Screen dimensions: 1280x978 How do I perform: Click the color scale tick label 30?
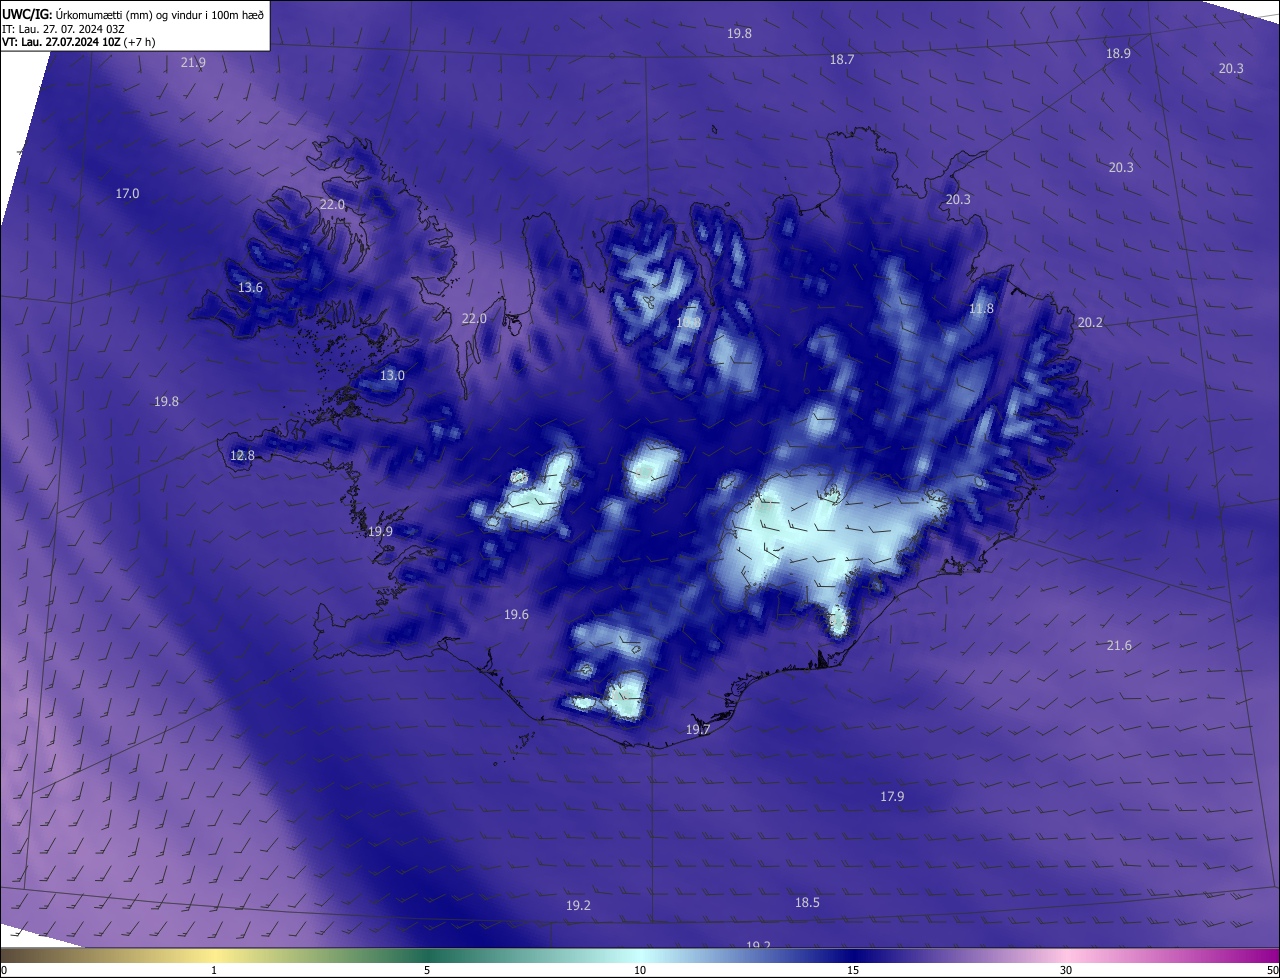[1066, 970]
